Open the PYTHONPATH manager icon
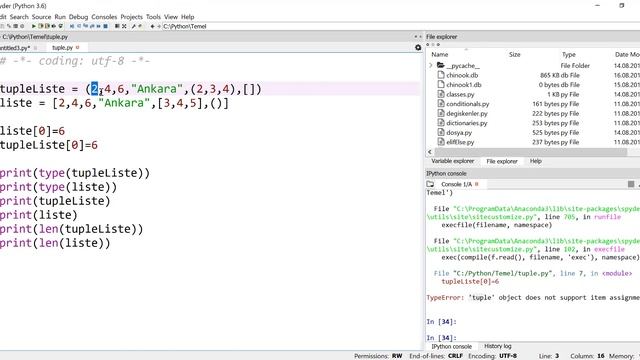Image resolution: width=640 pixels, height=360 pixels. tap(140, 26)
